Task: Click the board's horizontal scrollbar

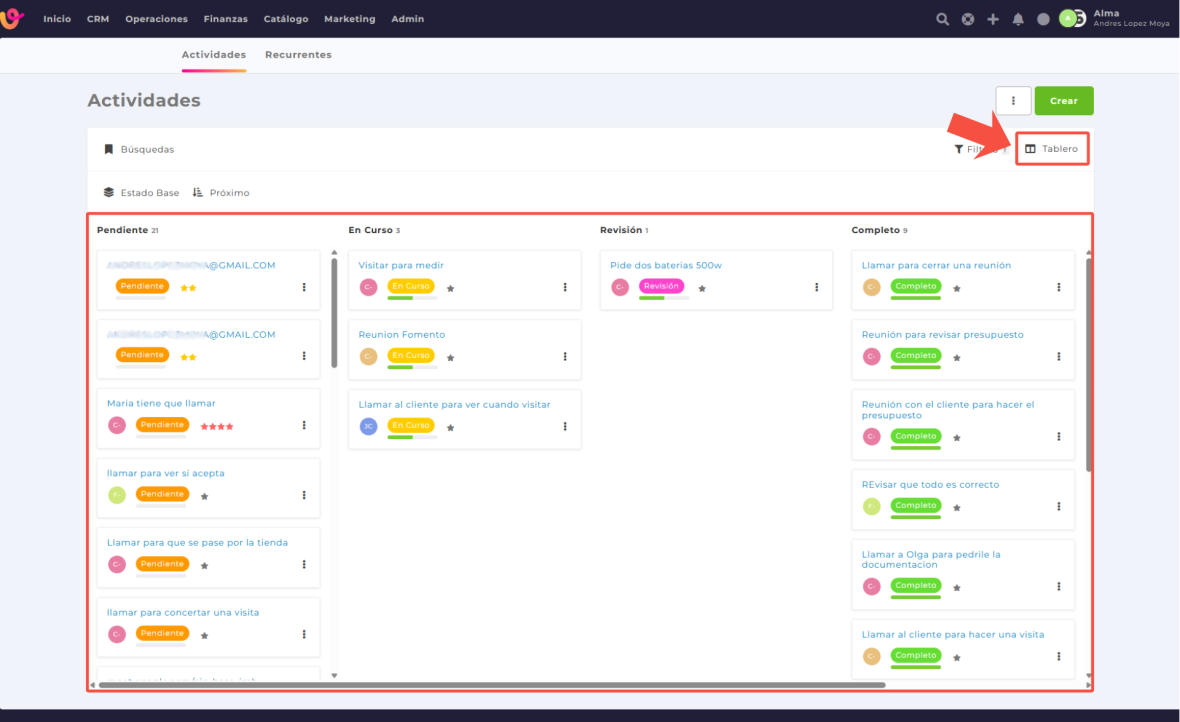Action: click(490, 685)
